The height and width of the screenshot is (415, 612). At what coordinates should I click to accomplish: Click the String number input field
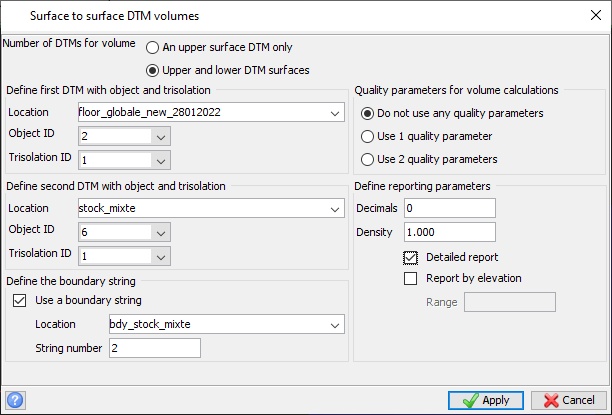click(x=154, y=348)
